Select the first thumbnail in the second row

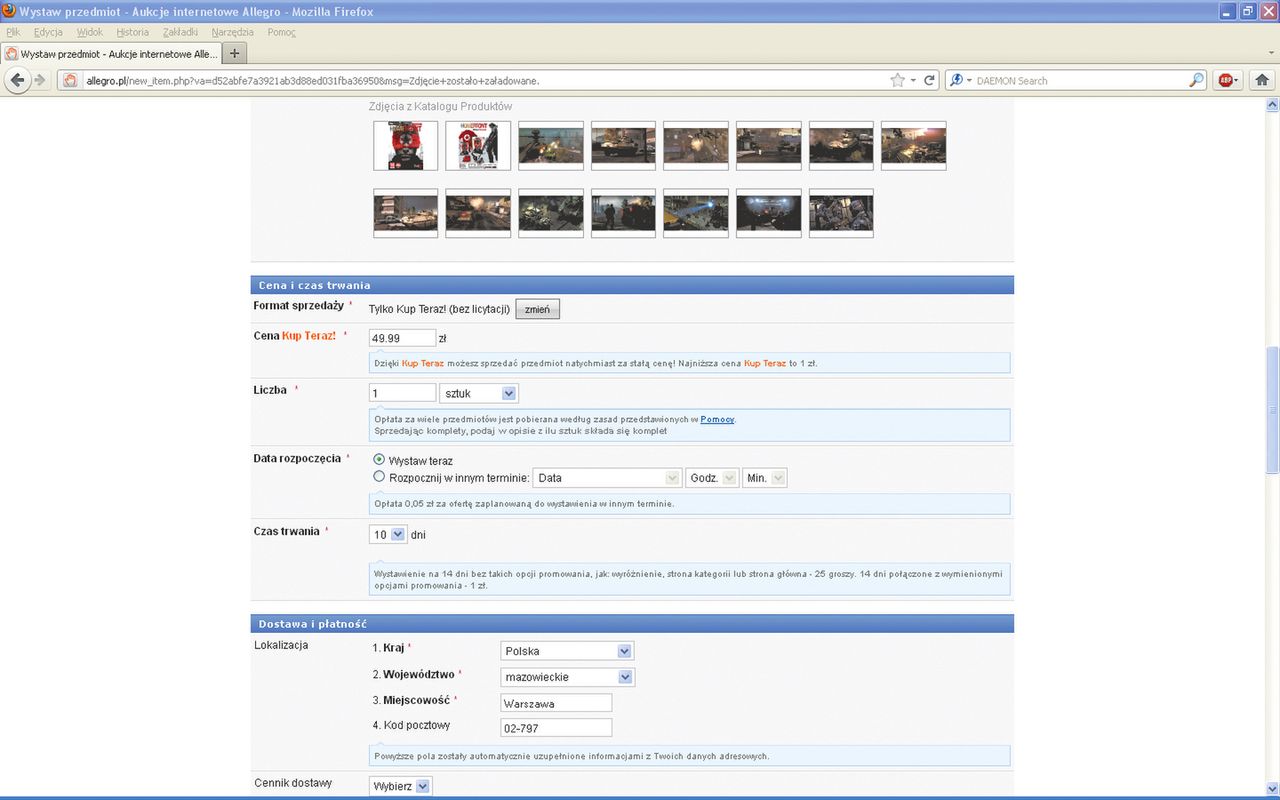pyautogui.click(x=405, y=213)
